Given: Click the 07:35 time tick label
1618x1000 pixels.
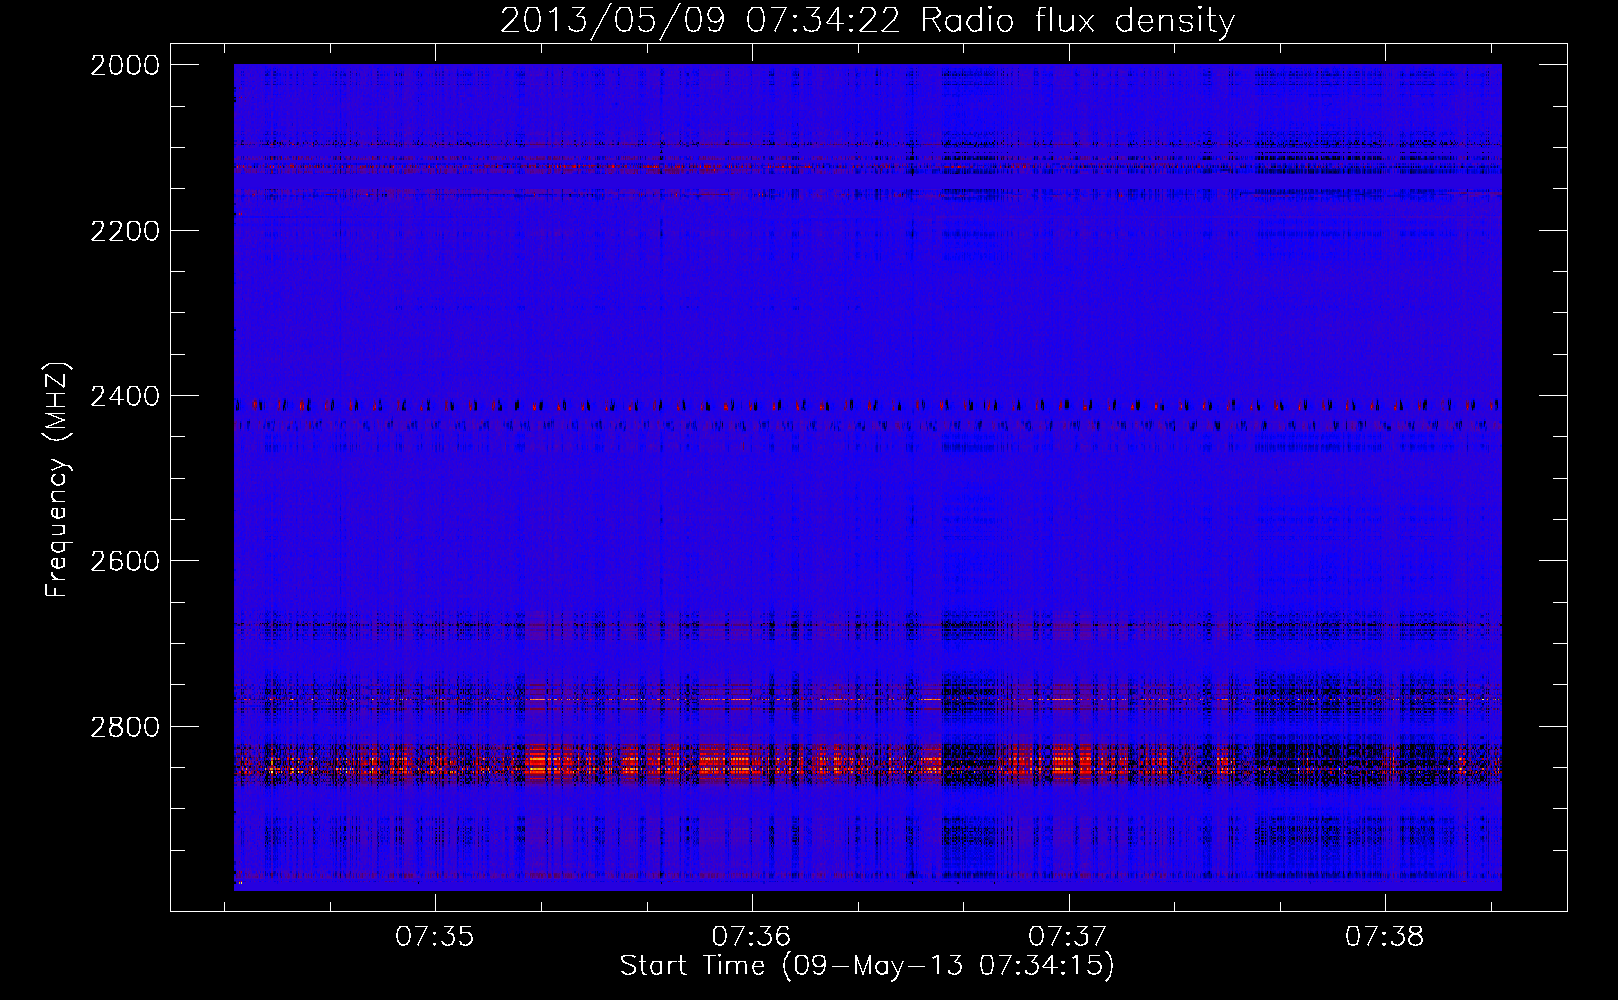Looking at the screenshot, I should click(434, 937).
